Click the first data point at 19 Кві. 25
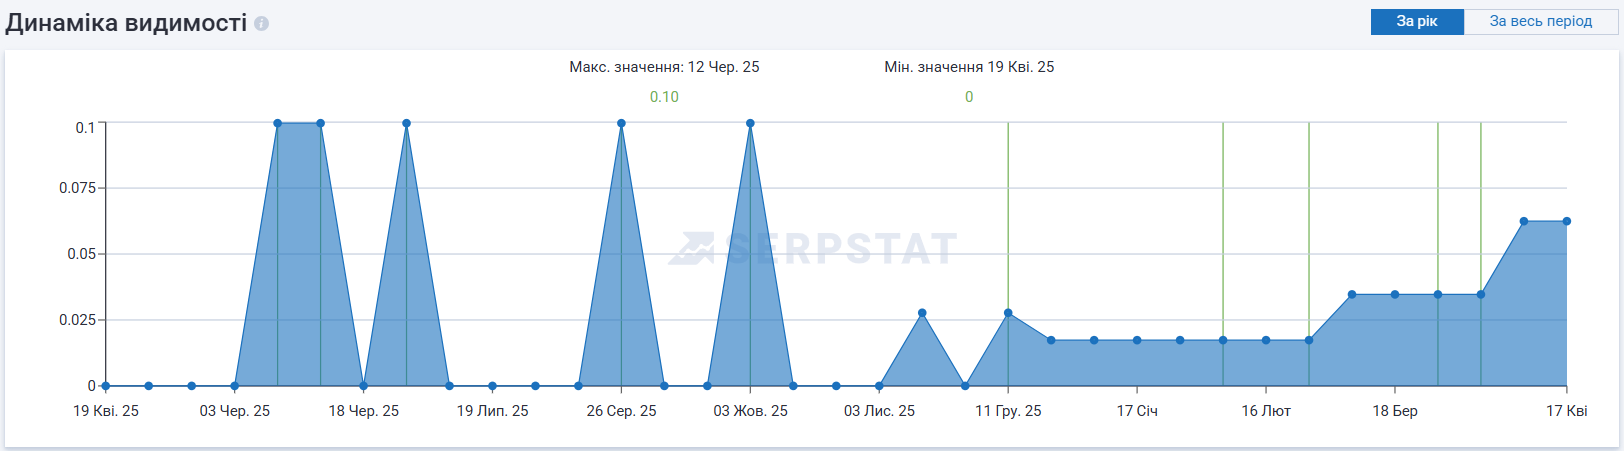Viewport: 1624px width, 451px height. [x=106, y=386]
